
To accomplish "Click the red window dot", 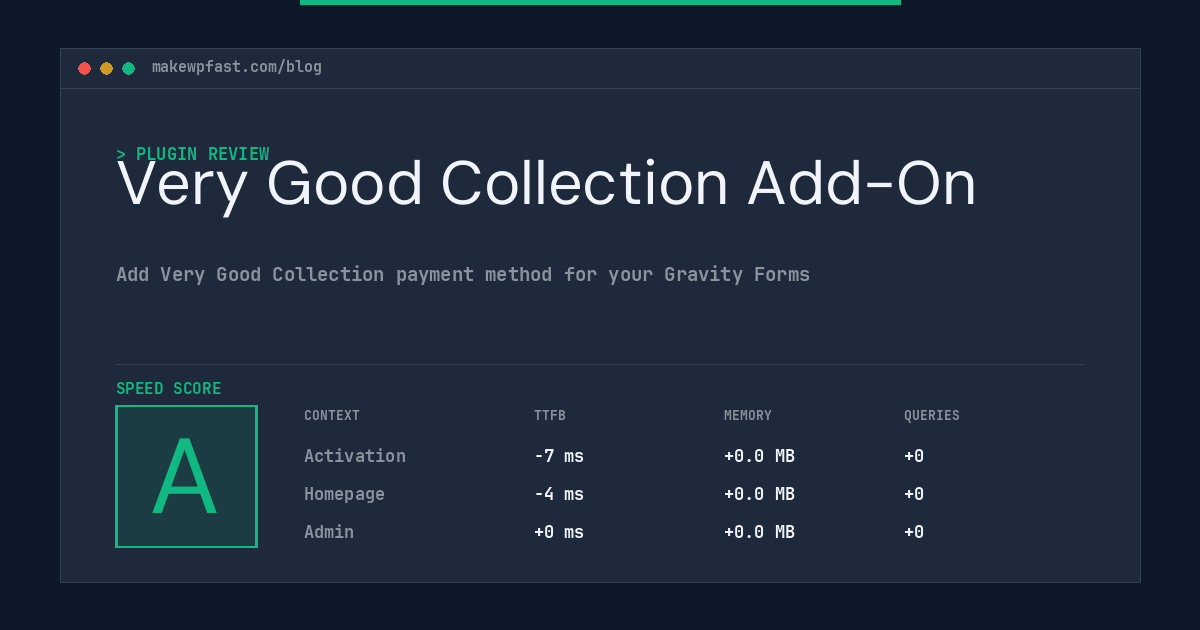I will click(x=84, y=68).
